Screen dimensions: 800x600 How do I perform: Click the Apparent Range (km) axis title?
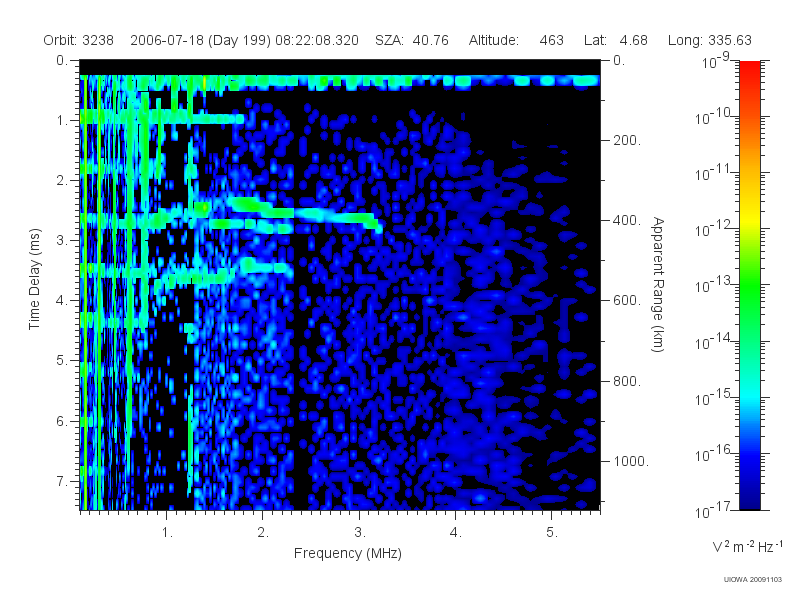pos(658,284)
